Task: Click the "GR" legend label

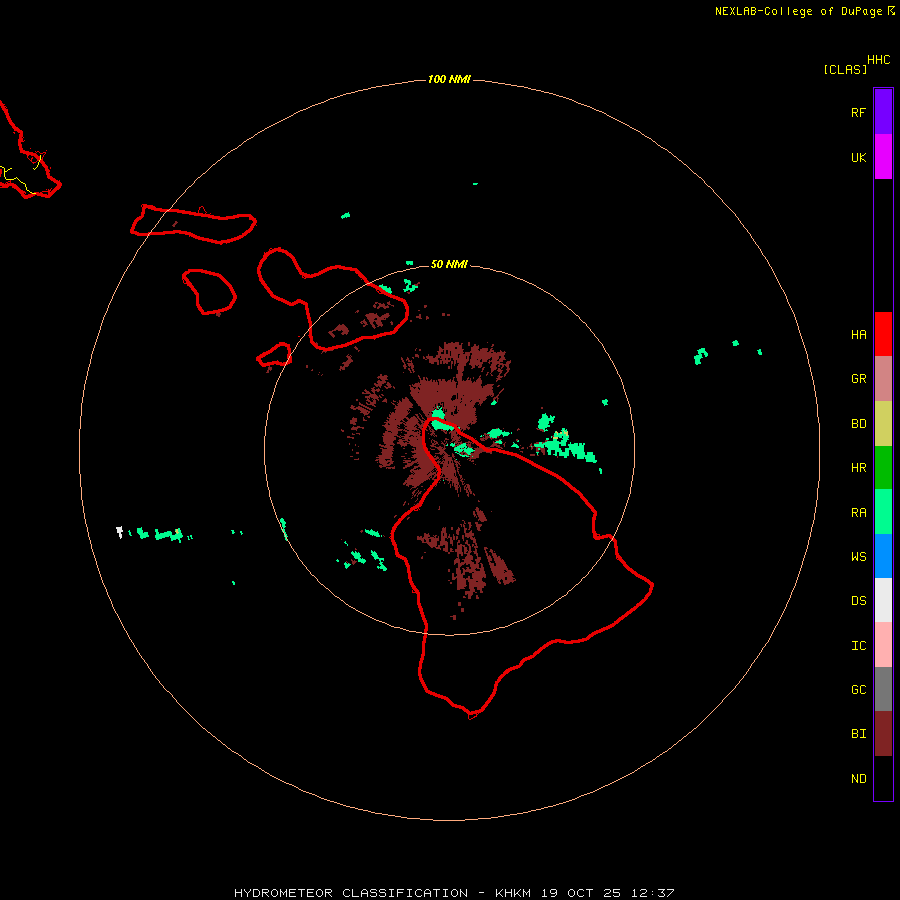Action: [858, 379]
